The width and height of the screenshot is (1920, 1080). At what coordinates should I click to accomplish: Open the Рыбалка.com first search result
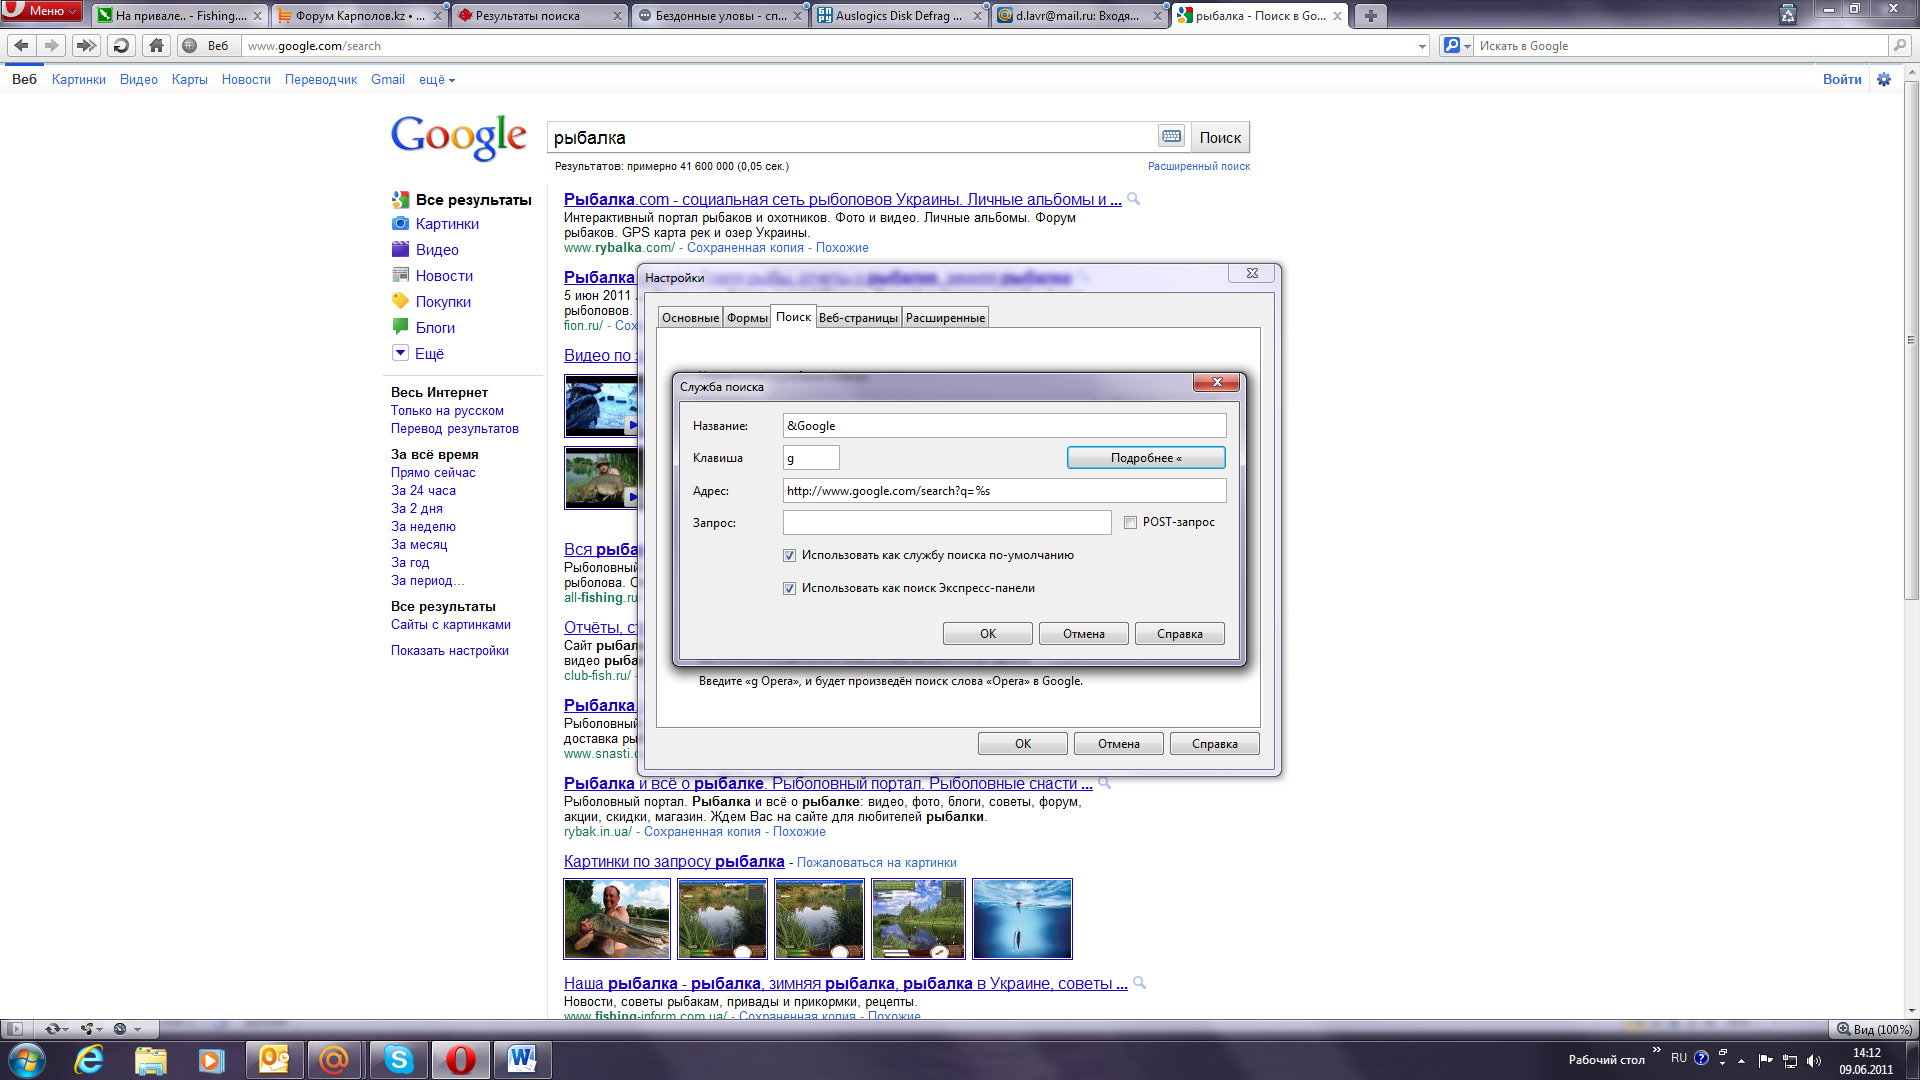(842, 200)
